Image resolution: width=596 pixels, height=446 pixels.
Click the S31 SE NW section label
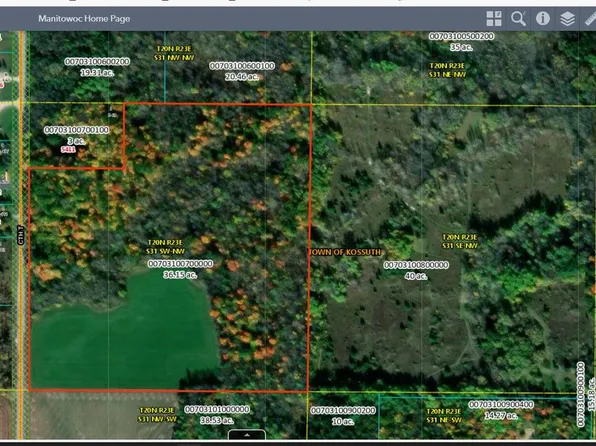(460, 246)
